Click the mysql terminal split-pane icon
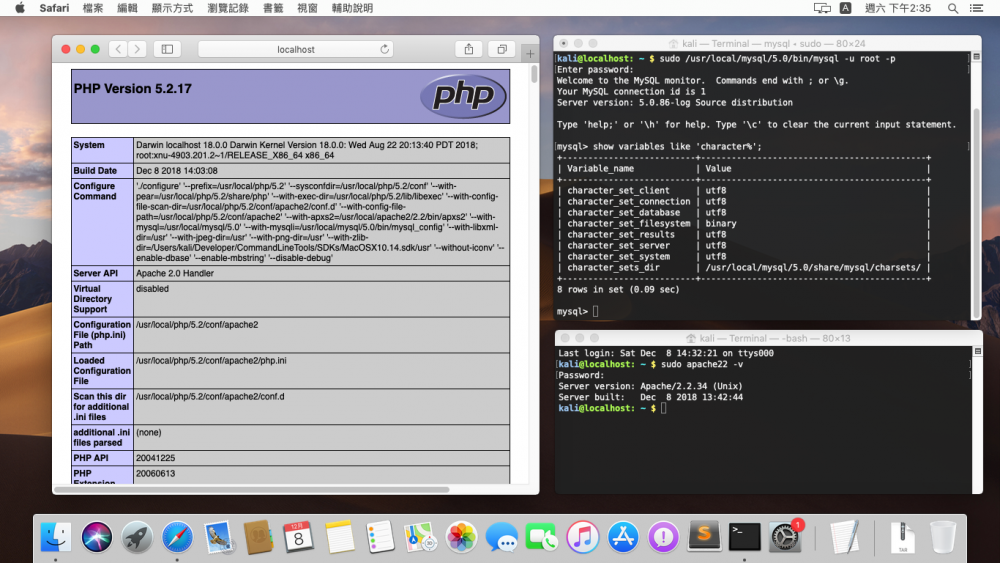Screen dimensions: 1000x563 pos(976,57)
